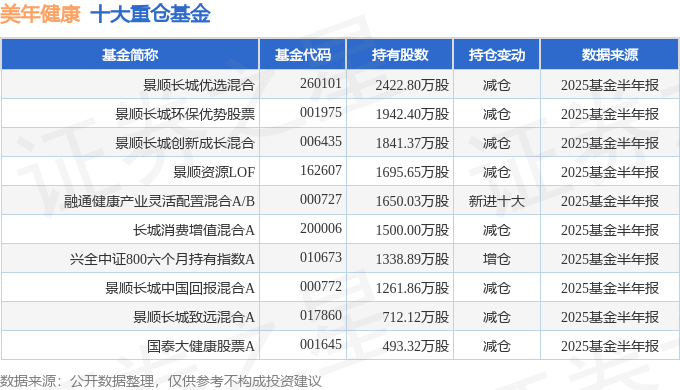680x390 pixels.
Task: Click the 新进十大 position change cell
Action: coord(497,201)
